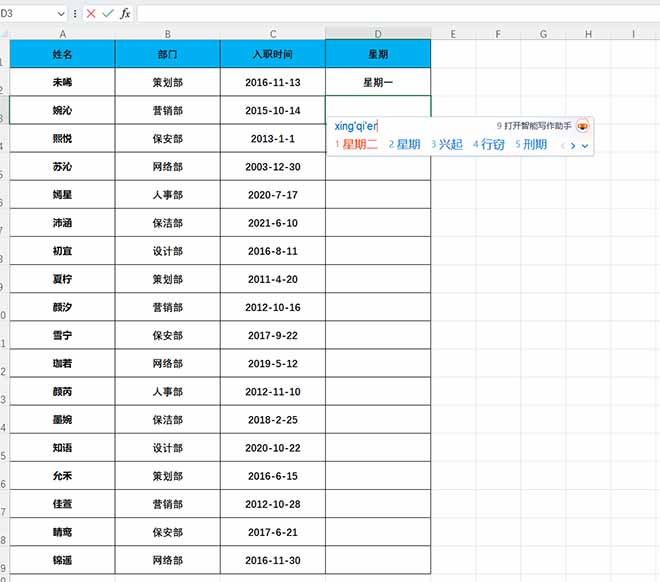Click the date 2019-5-12 cell
This screenshot has width=660, height=582.
tap(273, 363)
